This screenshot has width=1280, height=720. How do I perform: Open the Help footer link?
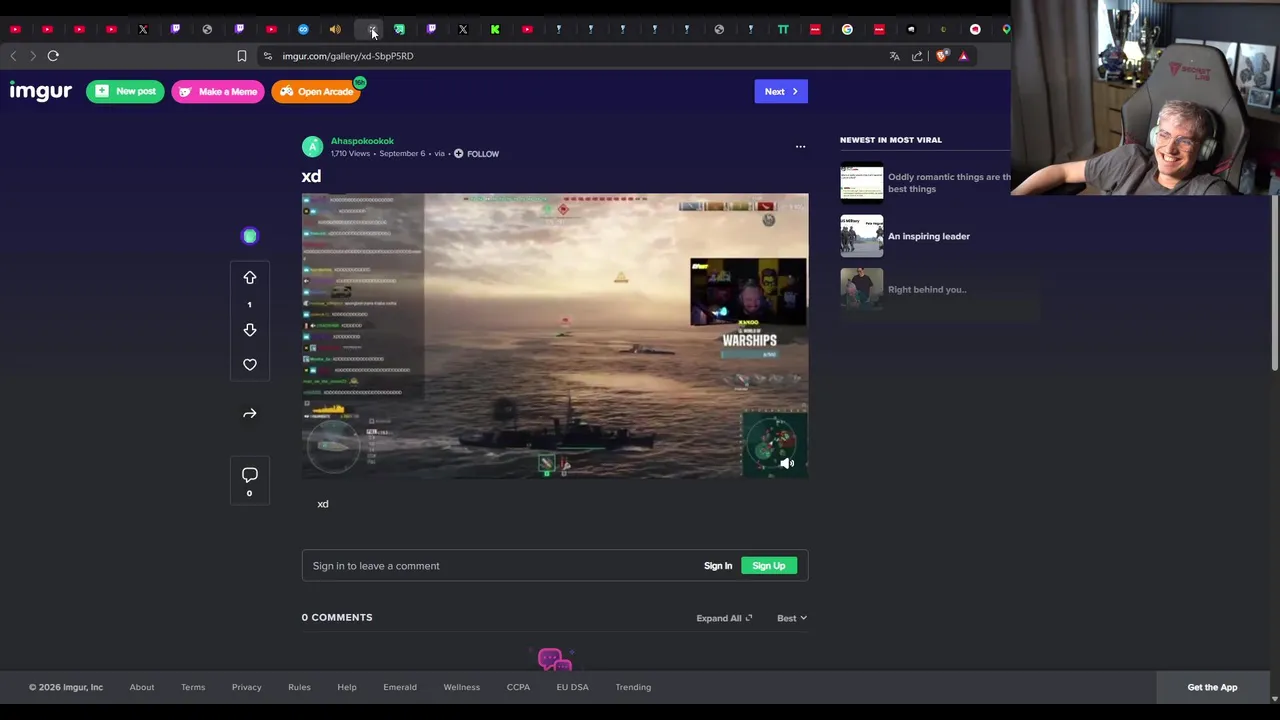point(347,687)
